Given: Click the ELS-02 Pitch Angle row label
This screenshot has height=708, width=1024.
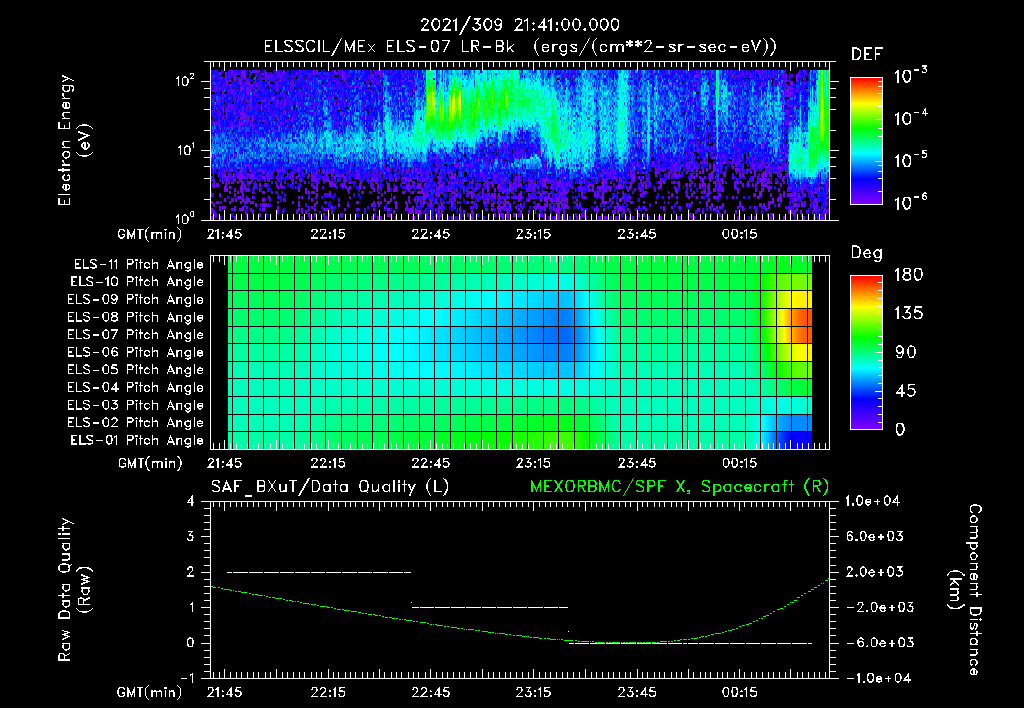Looking at the screenshot, I should click(x=136, y=423).
